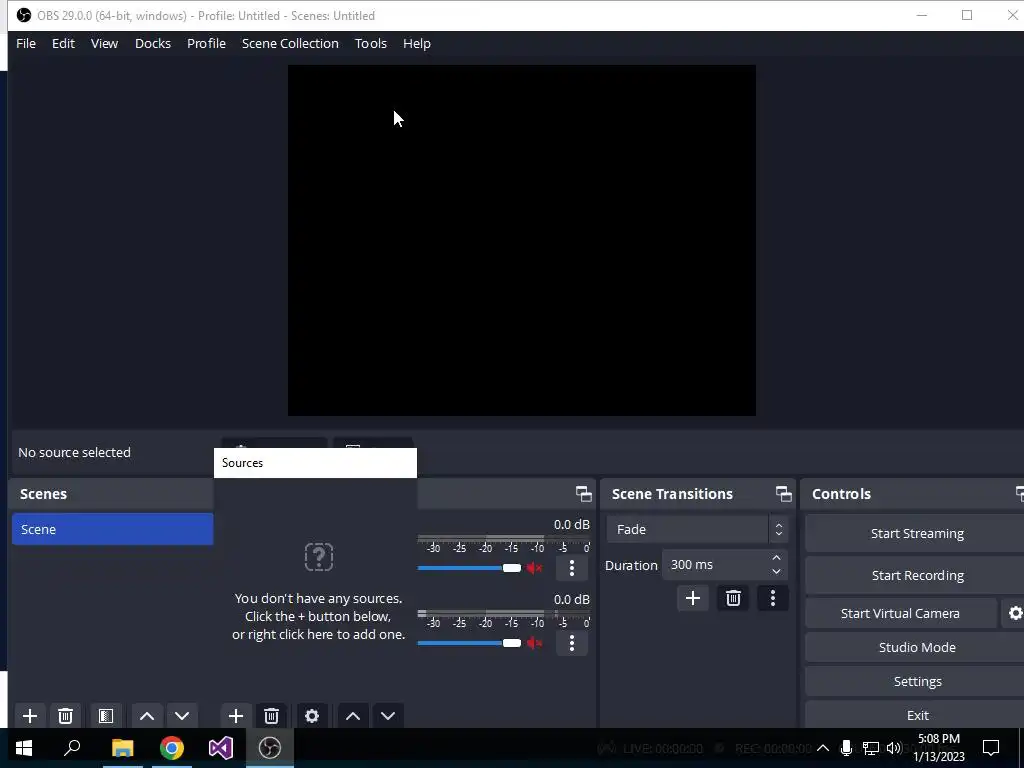This screenshot has width=1024, height=768.
Task: Click the empty sources help area
Action: [x=319, y=591]
